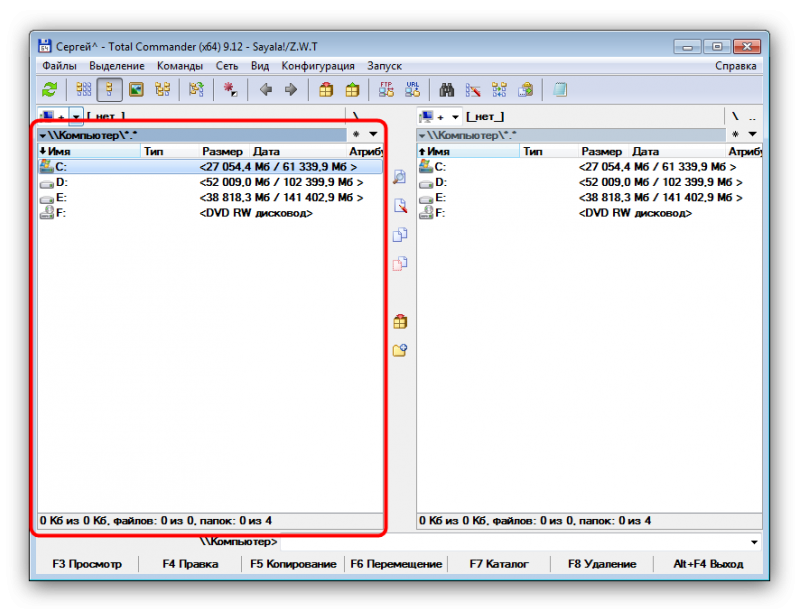800x611 pixels.
Task: Click the right panel \\Компьютер path bar
Action: coord(571,135)
